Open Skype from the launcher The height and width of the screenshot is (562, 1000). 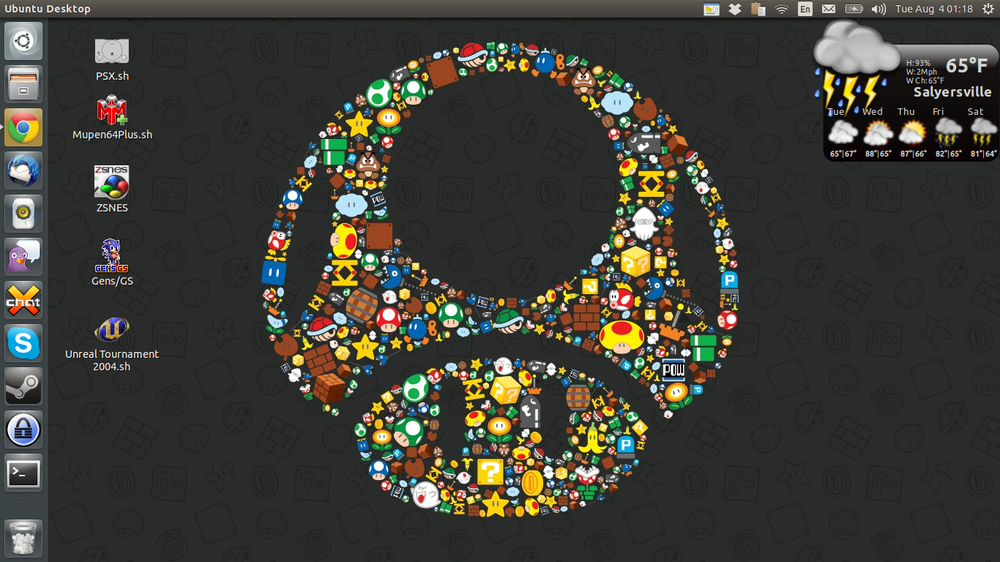(24, 343)
